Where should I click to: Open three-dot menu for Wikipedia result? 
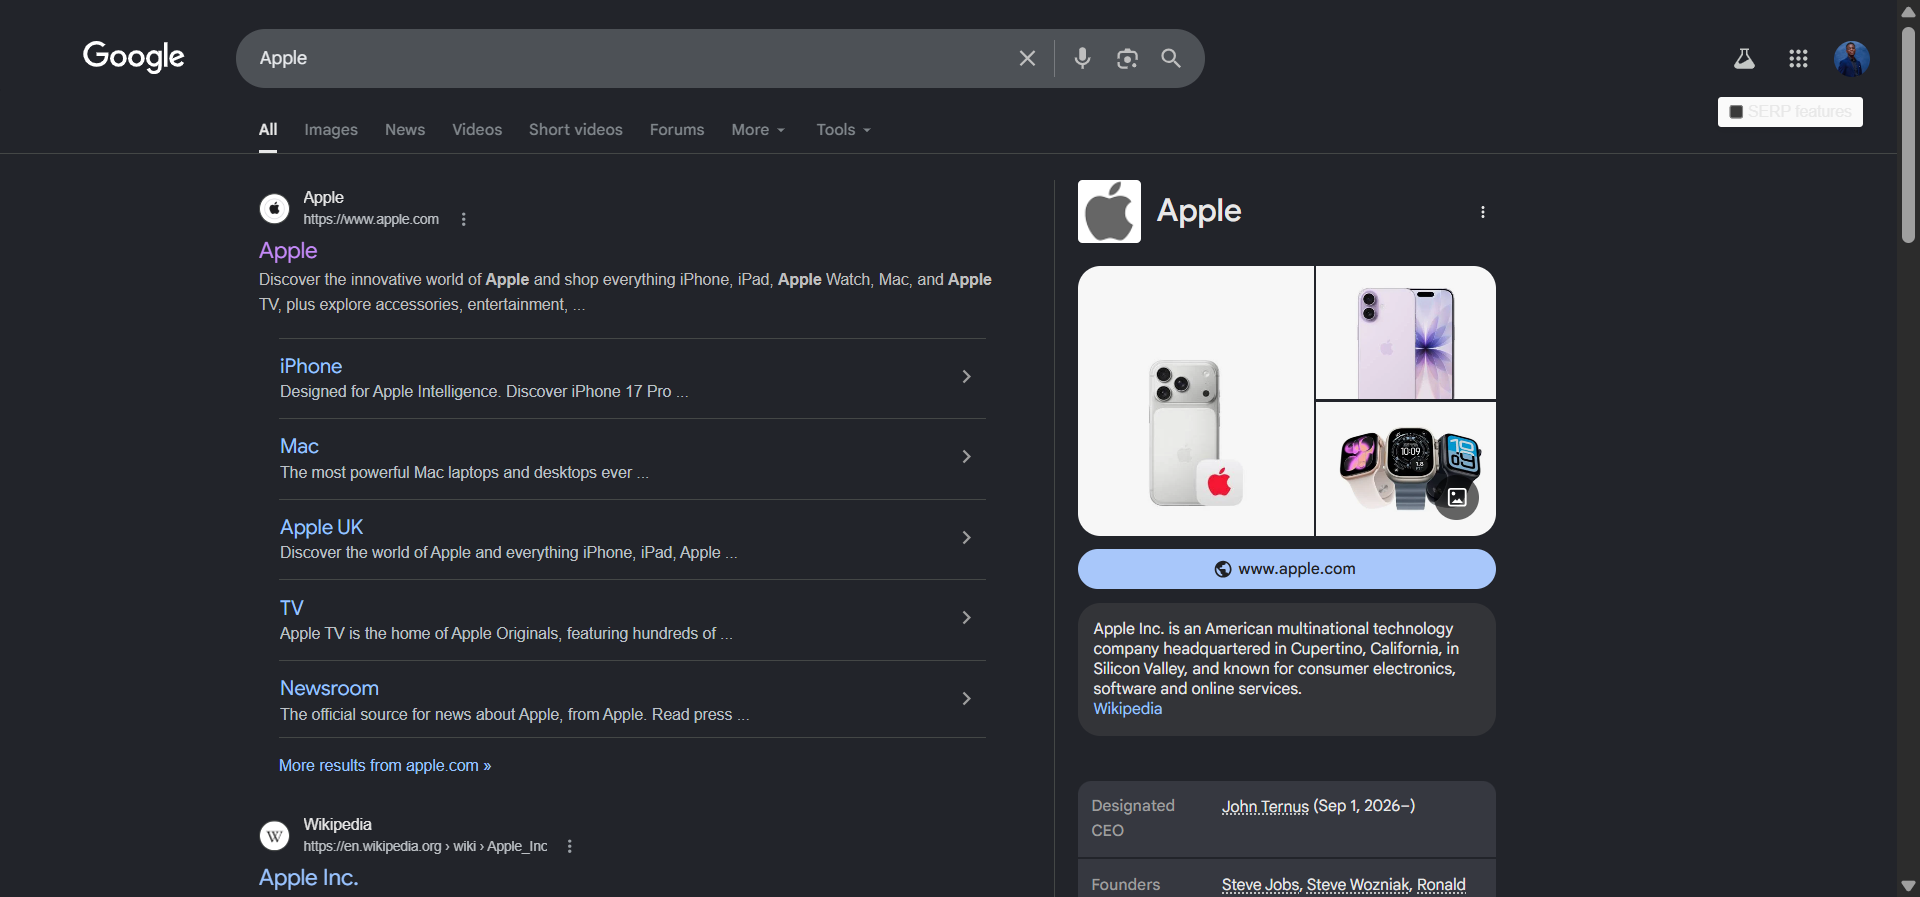(570, 846)
